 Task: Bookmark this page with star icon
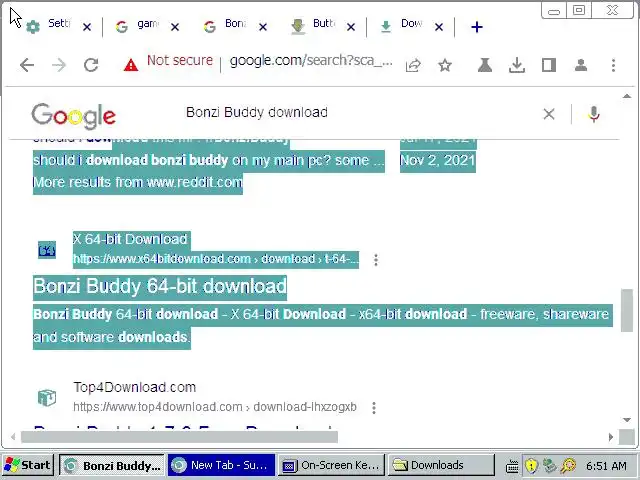pyautogui.click(x=445, y=65)
